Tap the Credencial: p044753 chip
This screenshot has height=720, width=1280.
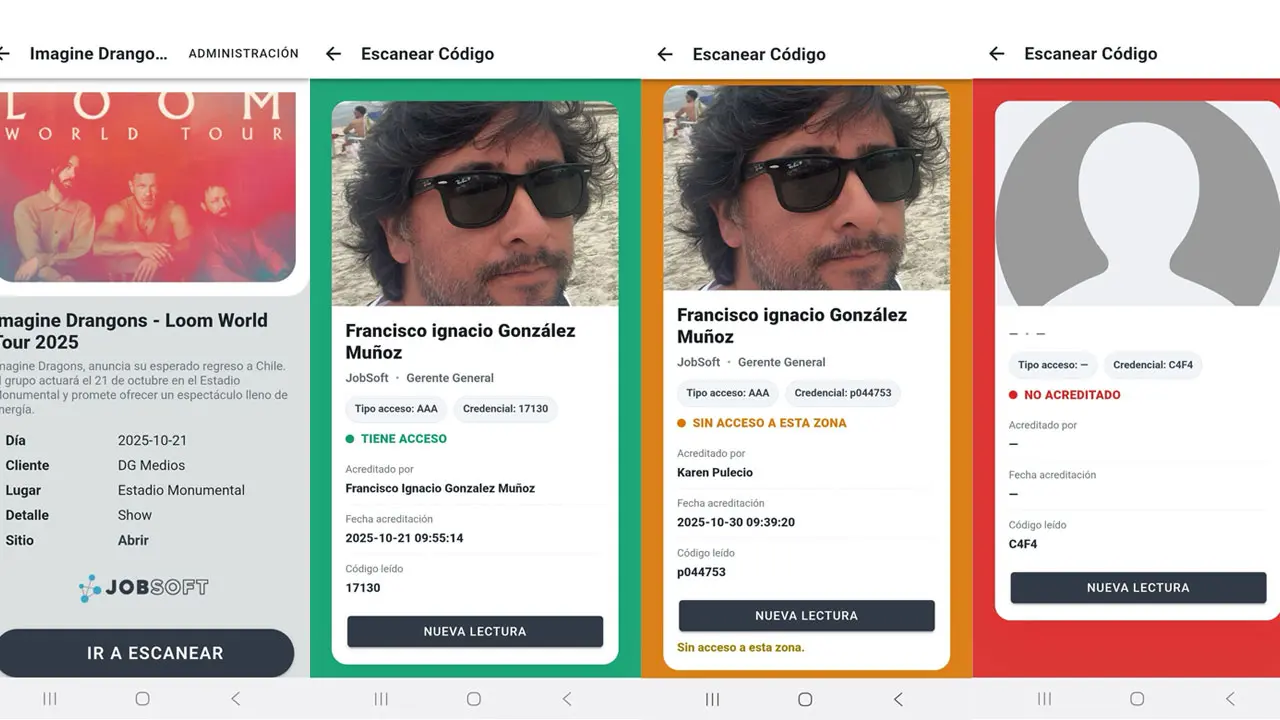(843, 393)
